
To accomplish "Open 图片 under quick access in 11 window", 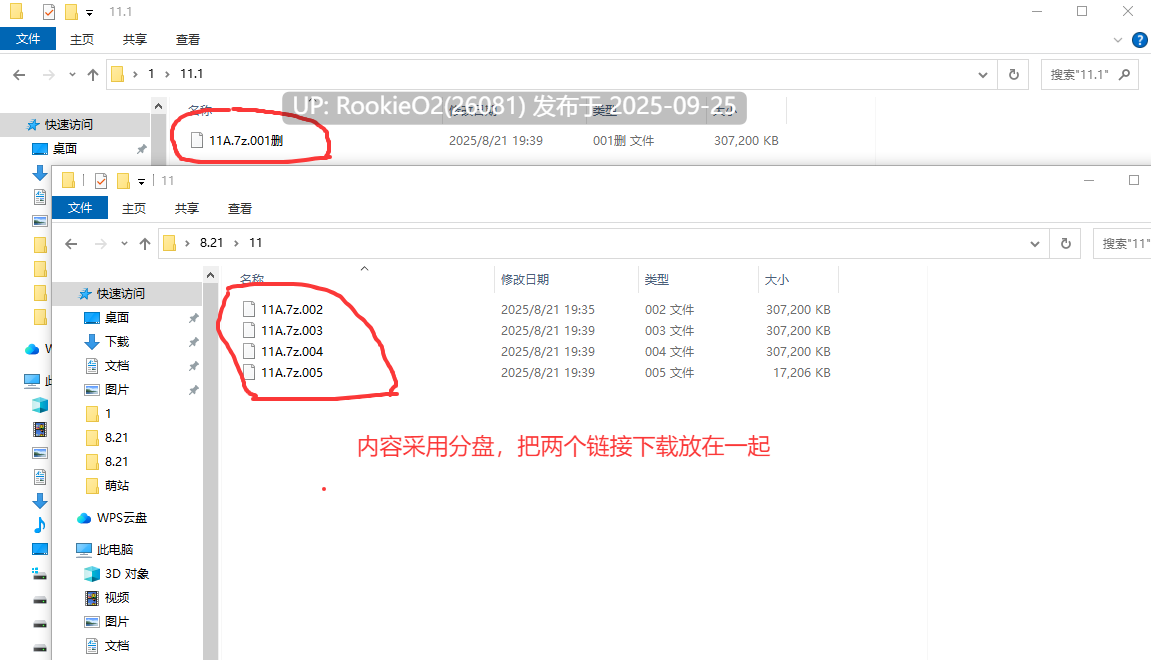I will (117, 390).
